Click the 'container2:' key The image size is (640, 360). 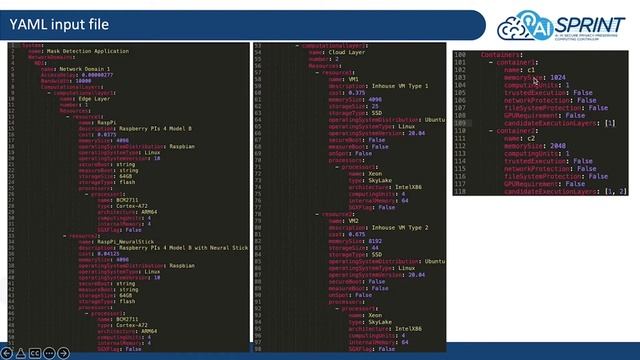click(x=517, y=131)
